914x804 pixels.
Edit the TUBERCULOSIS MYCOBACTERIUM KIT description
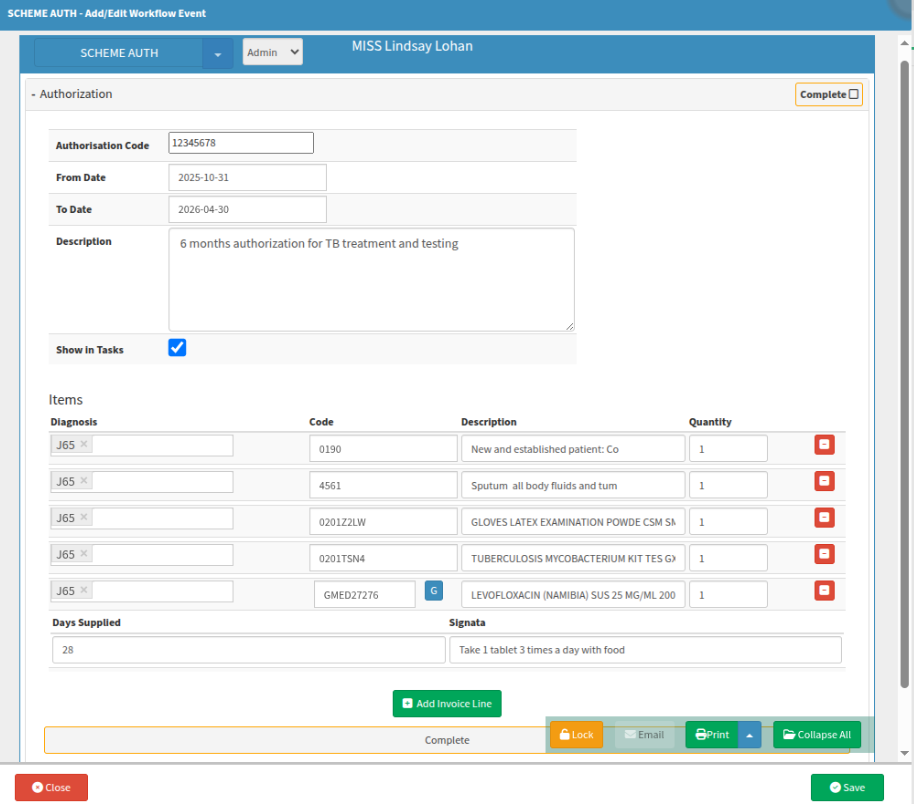point(573,558)
